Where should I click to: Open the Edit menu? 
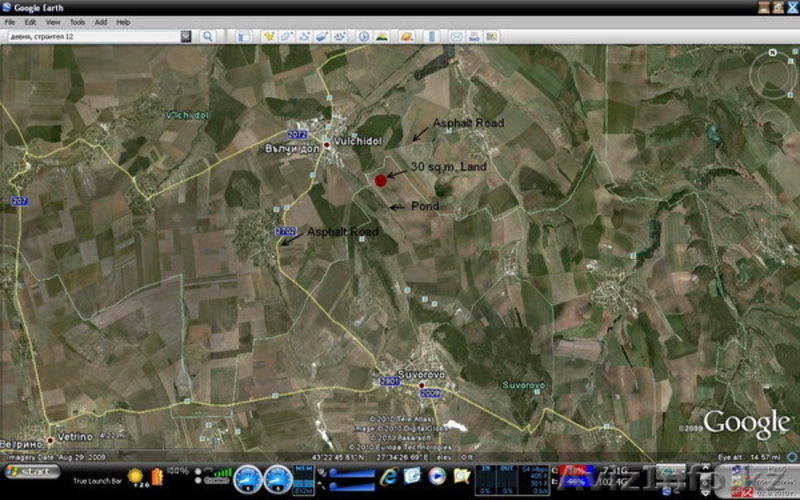point(30,22)
